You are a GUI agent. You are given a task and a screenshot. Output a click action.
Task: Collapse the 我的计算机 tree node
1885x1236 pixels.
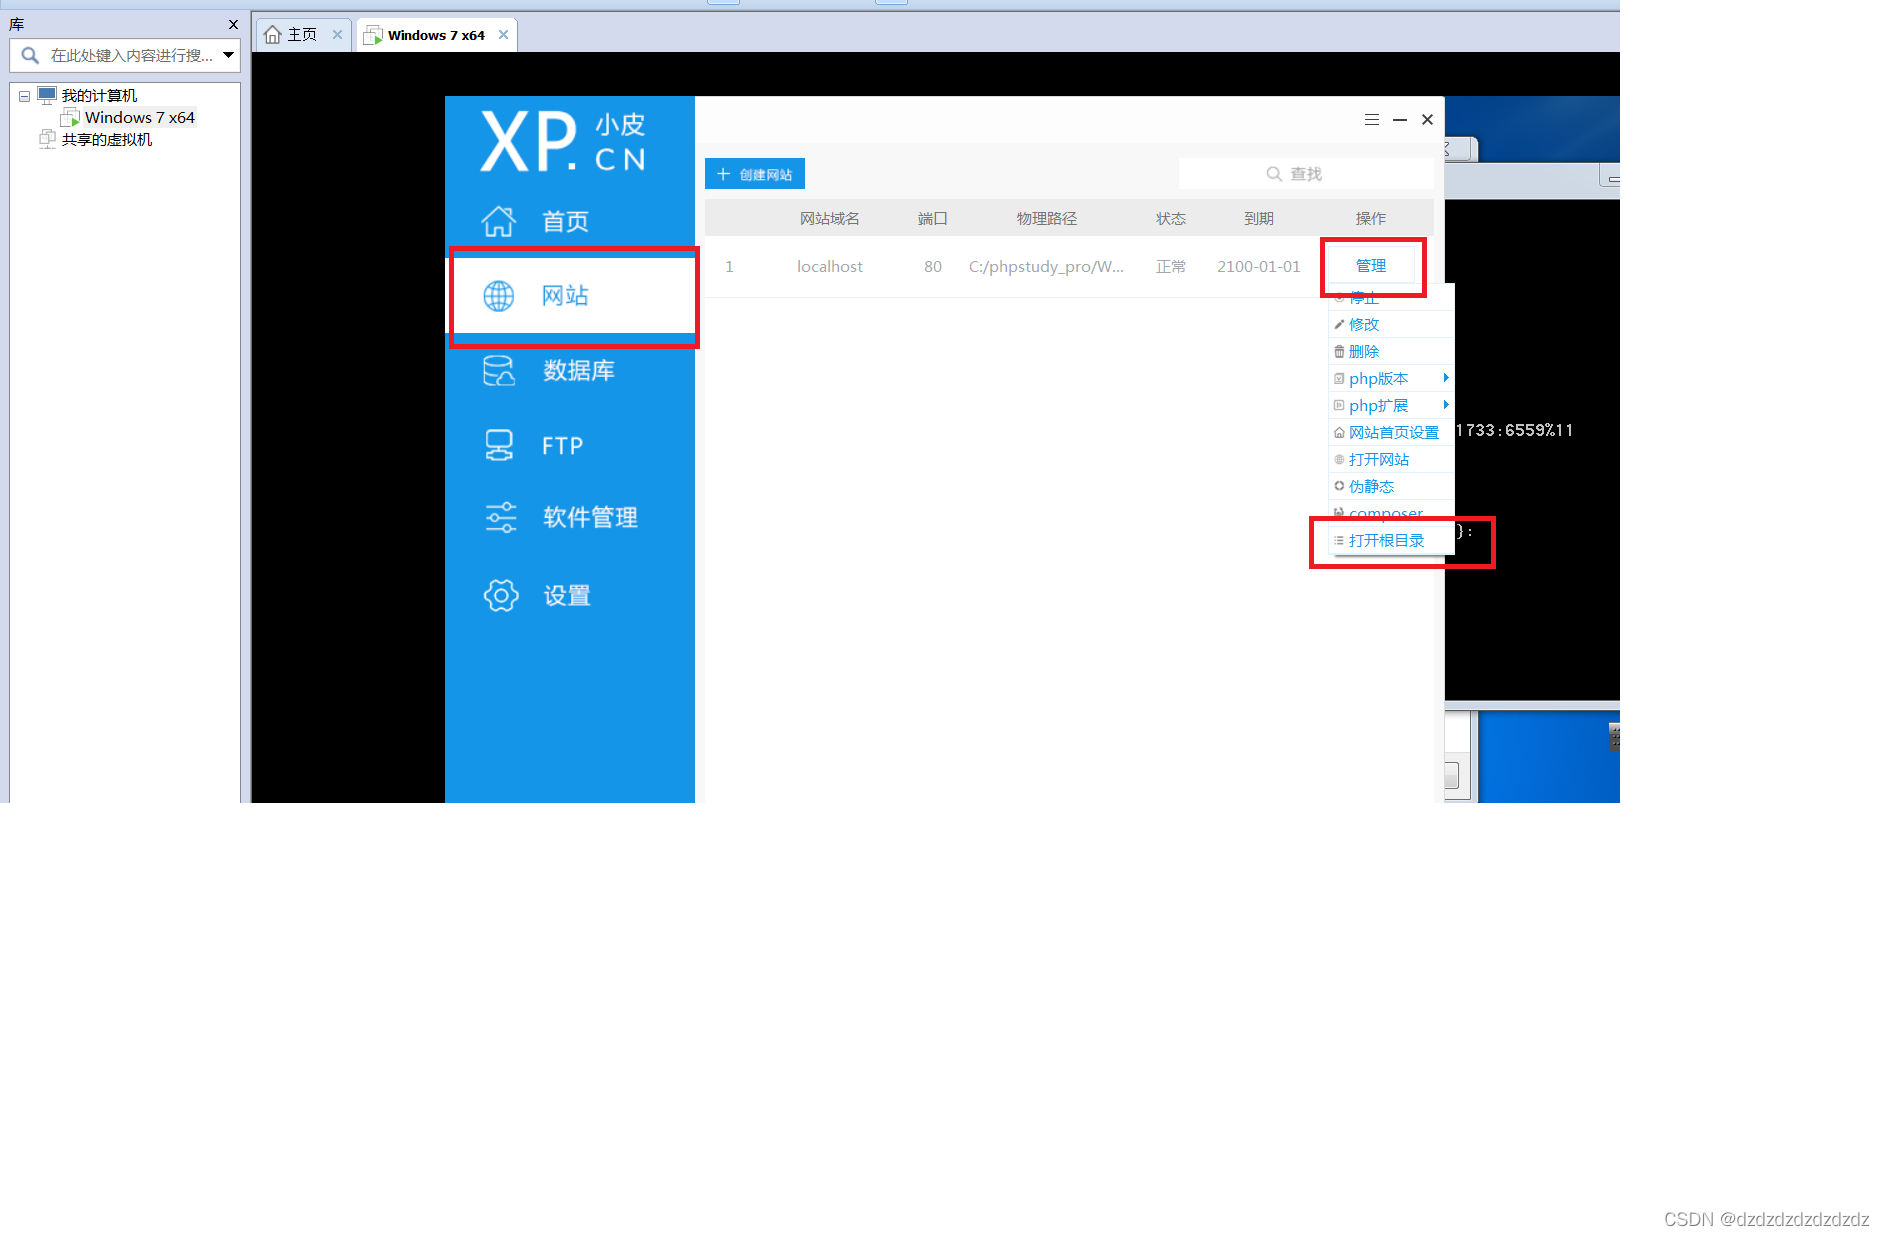coord(24,96)
